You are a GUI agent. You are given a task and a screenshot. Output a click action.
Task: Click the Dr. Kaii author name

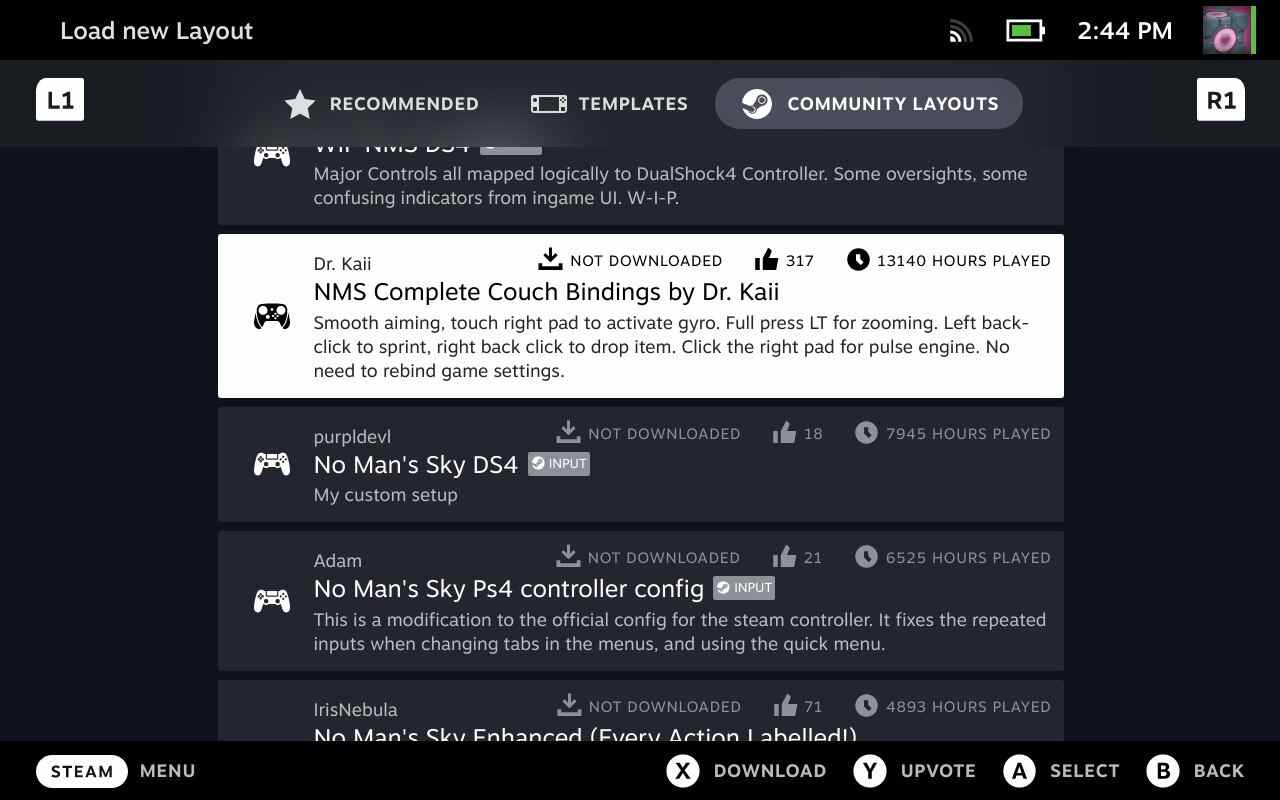343,264
